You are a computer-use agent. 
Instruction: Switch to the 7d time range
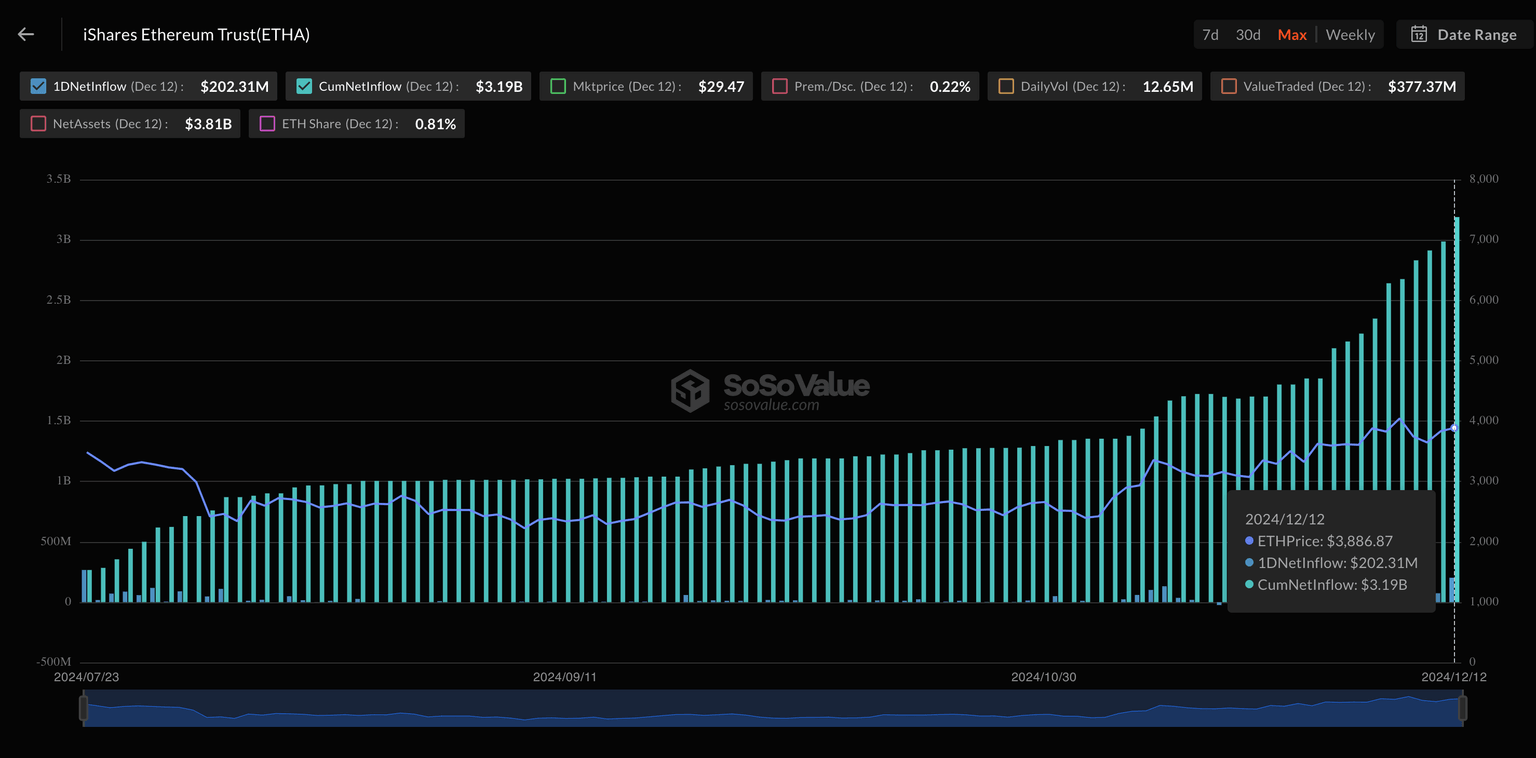(1210, 34)
